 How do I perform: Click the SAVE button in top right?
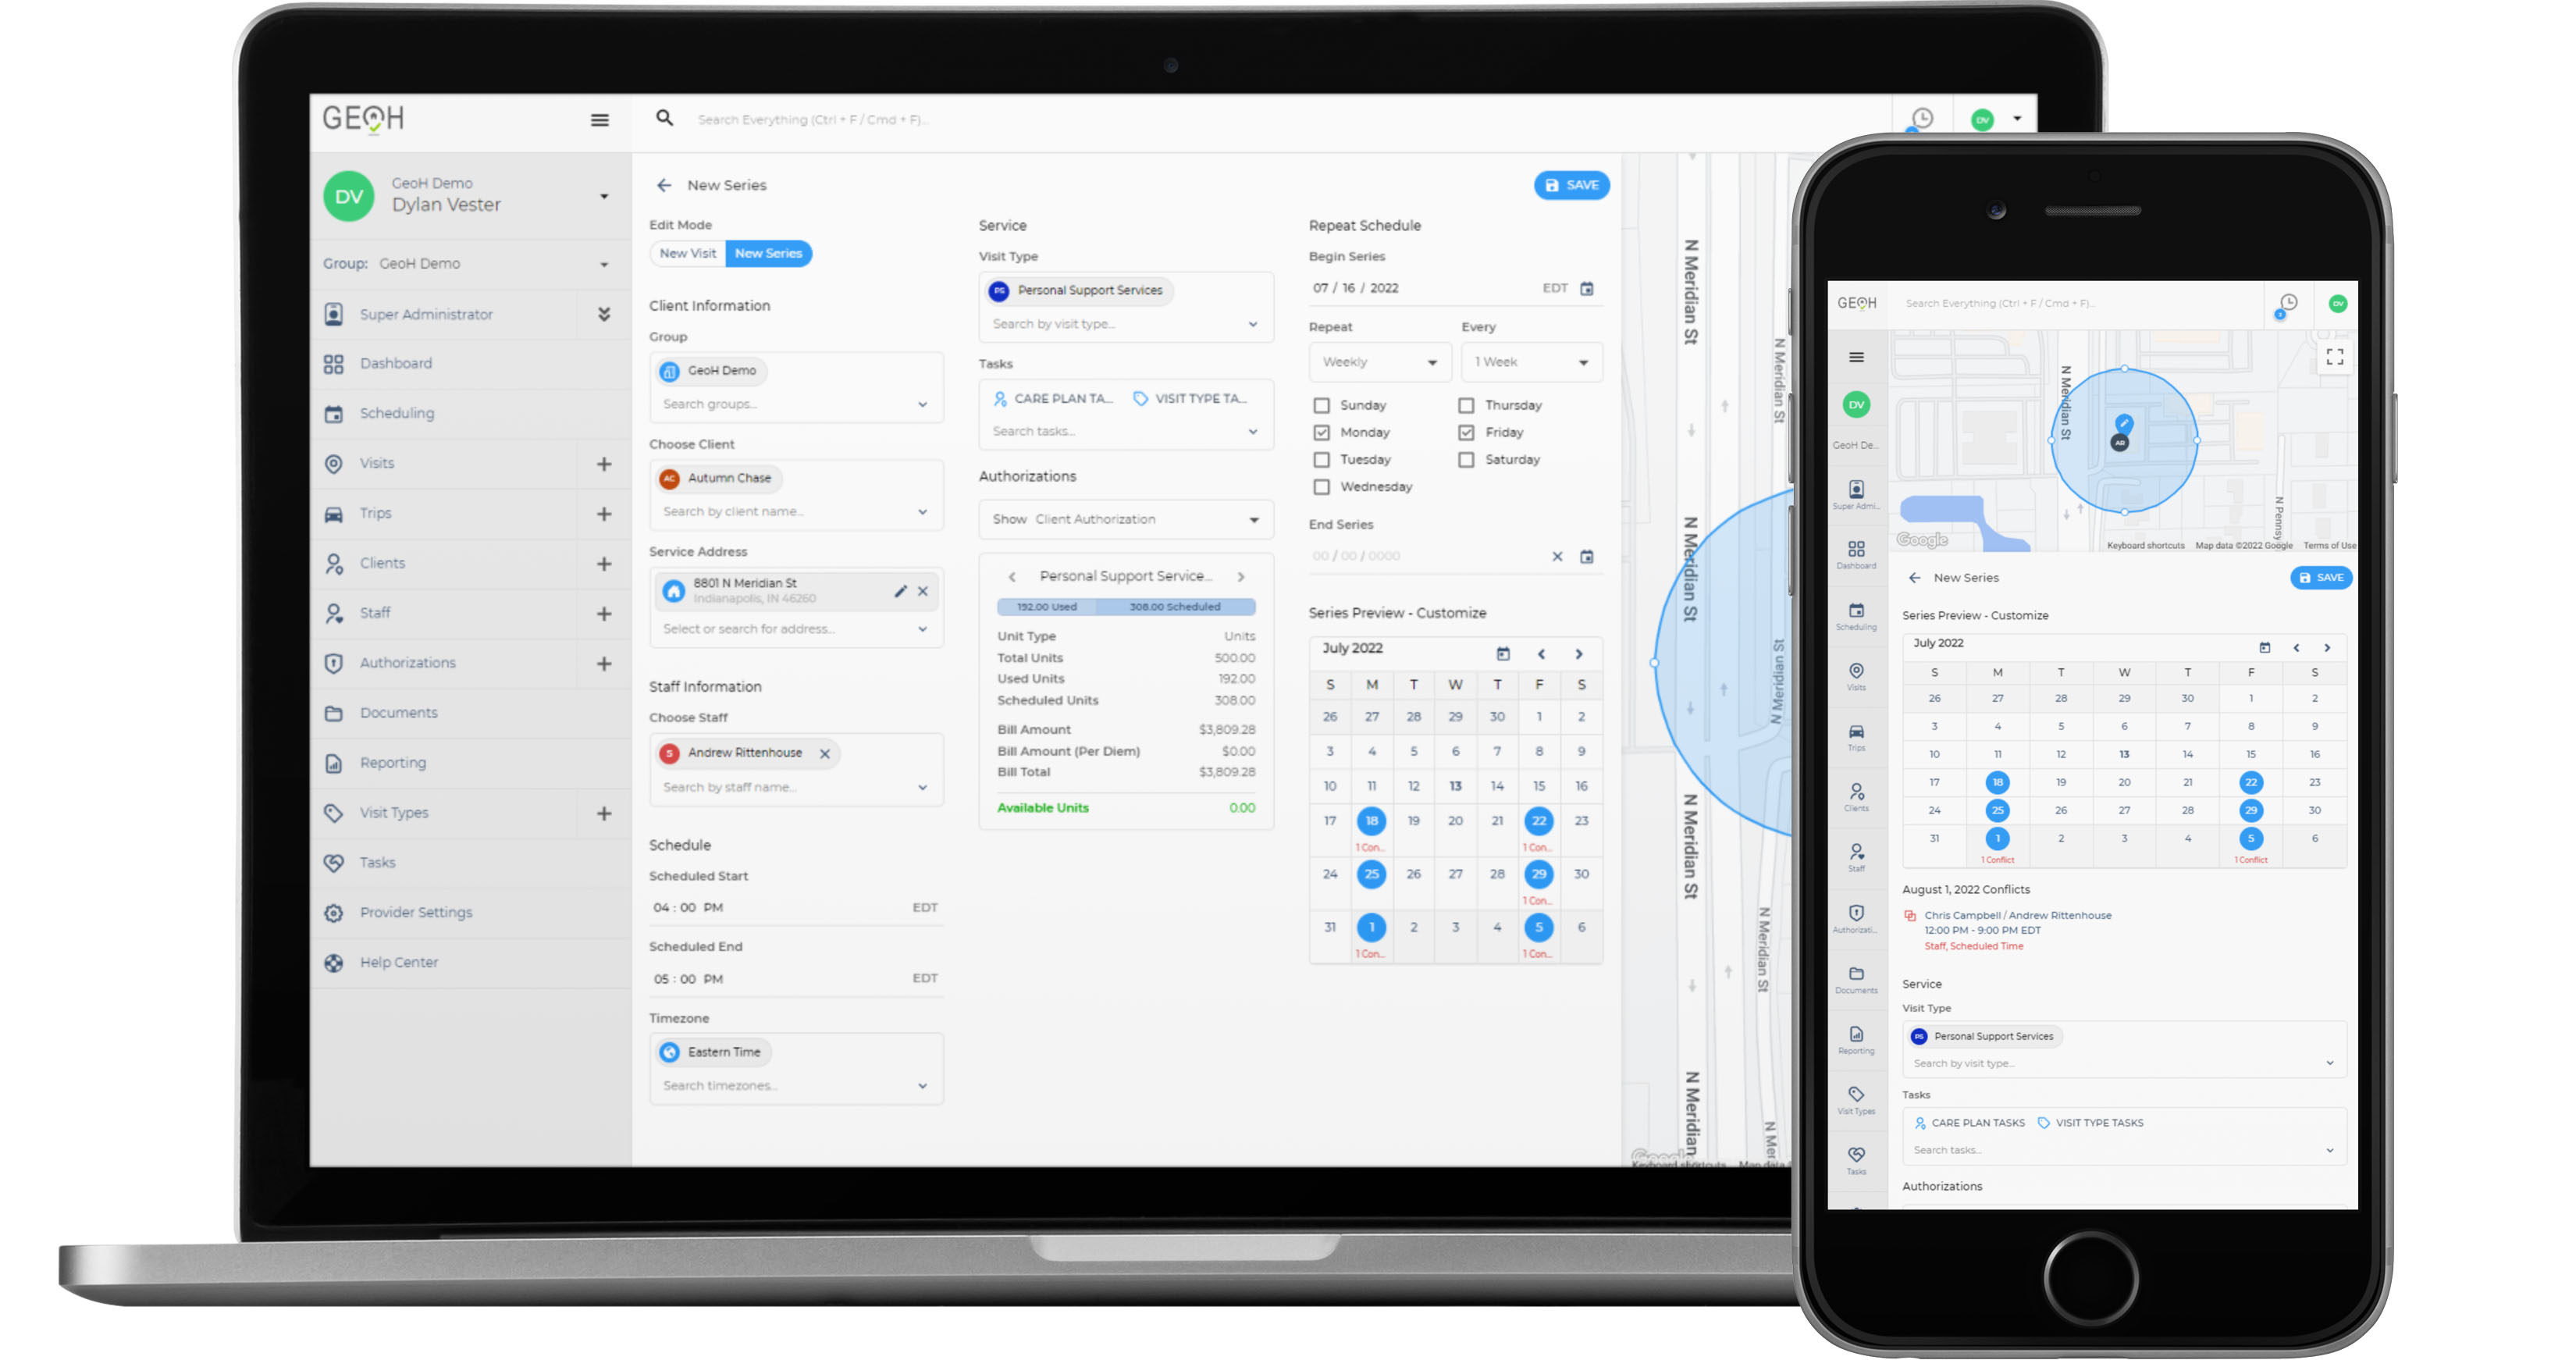(x=1567, y=184)
